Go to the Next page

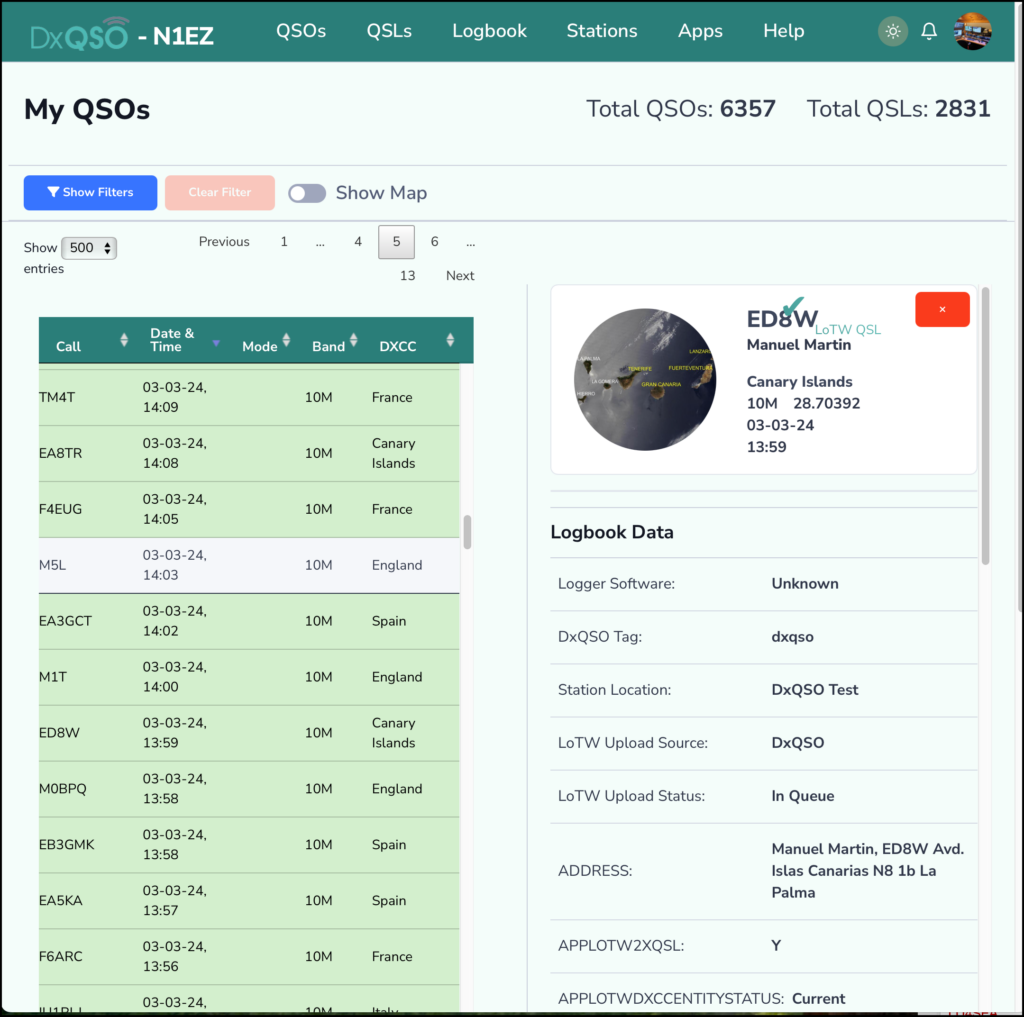pos(460,276)
